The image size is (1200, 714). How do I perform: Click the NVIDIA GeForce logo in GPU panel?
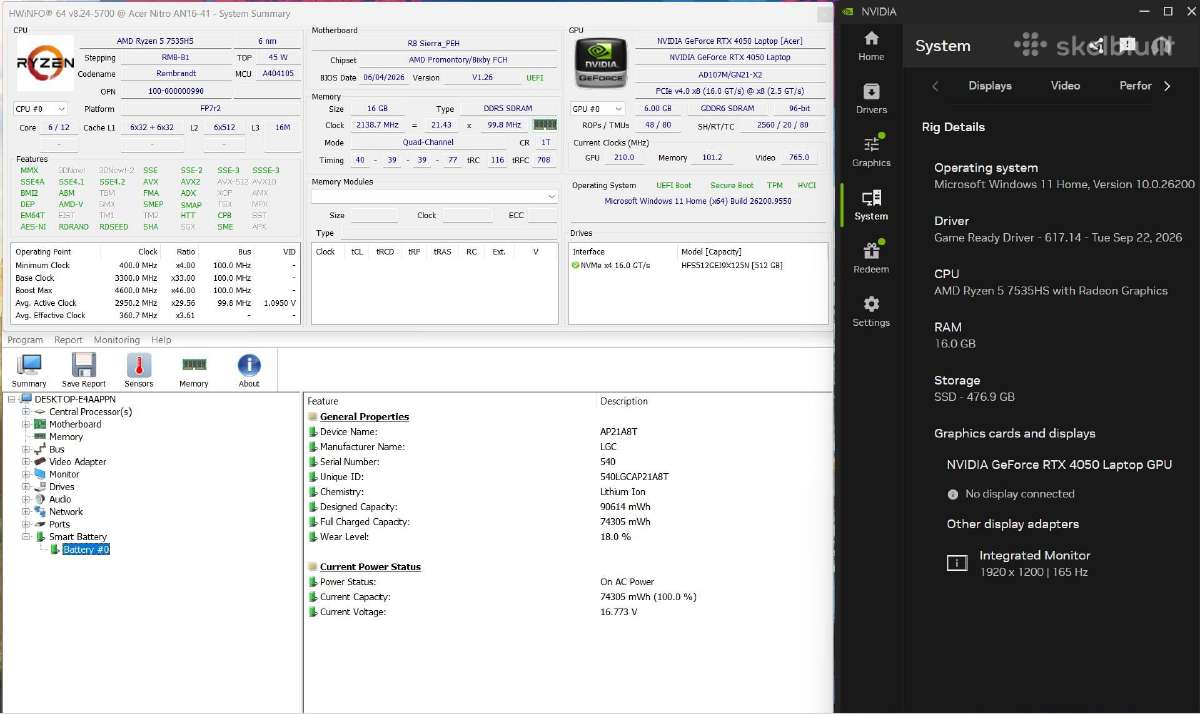pyautogui.click(x=602, y=64)
